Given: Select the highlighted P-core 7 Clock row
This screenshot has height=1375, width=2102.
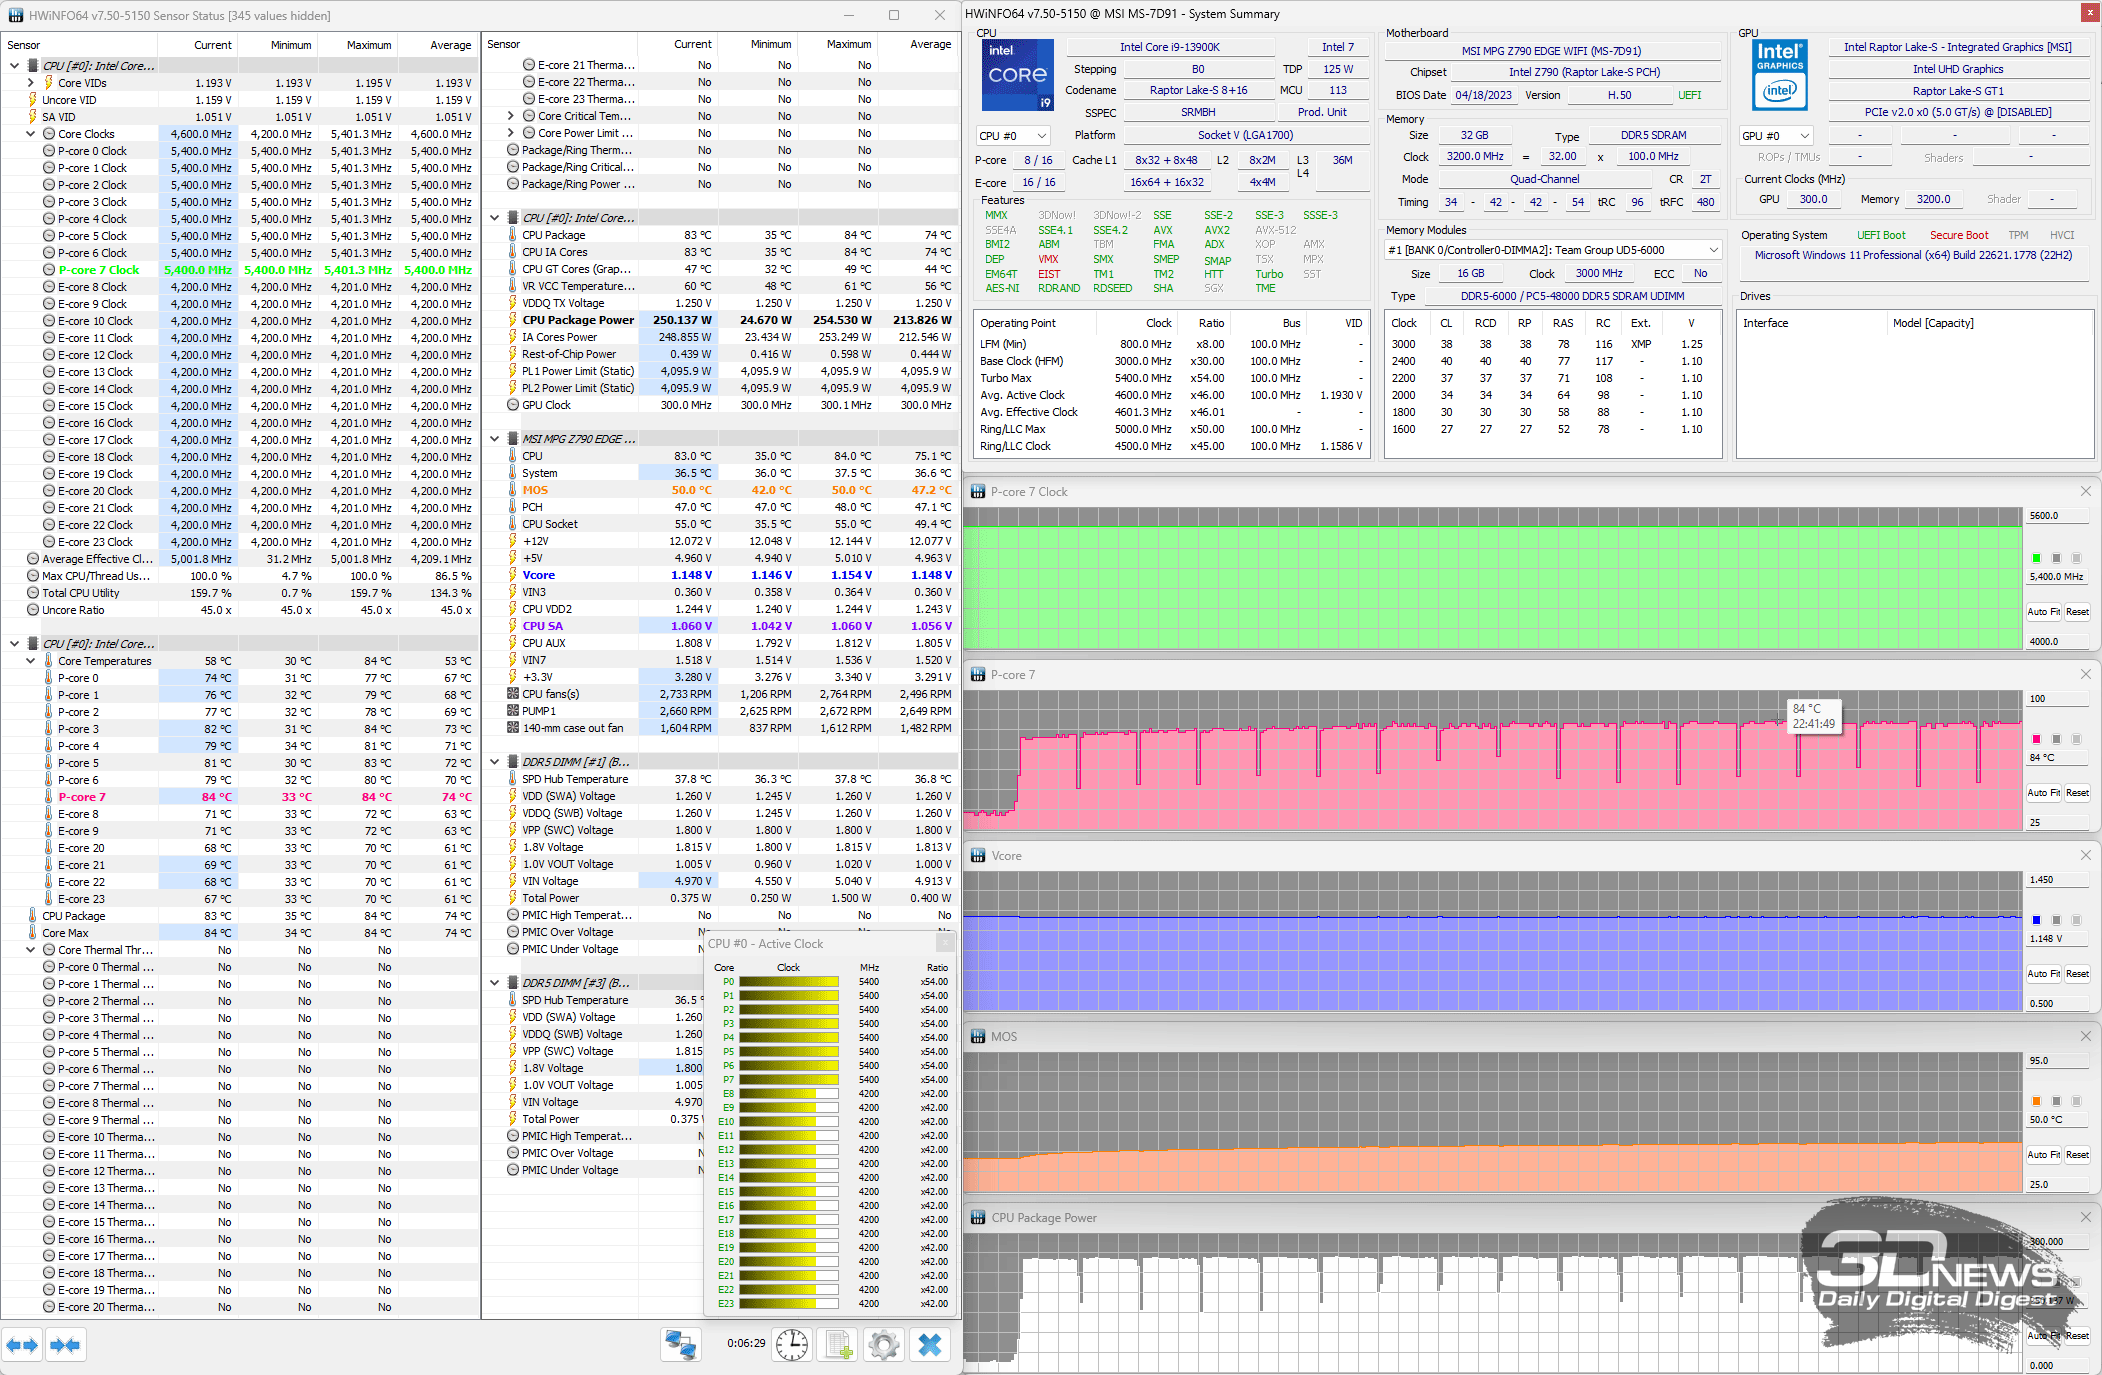Looking at the screenshot, I should point(241,270).
